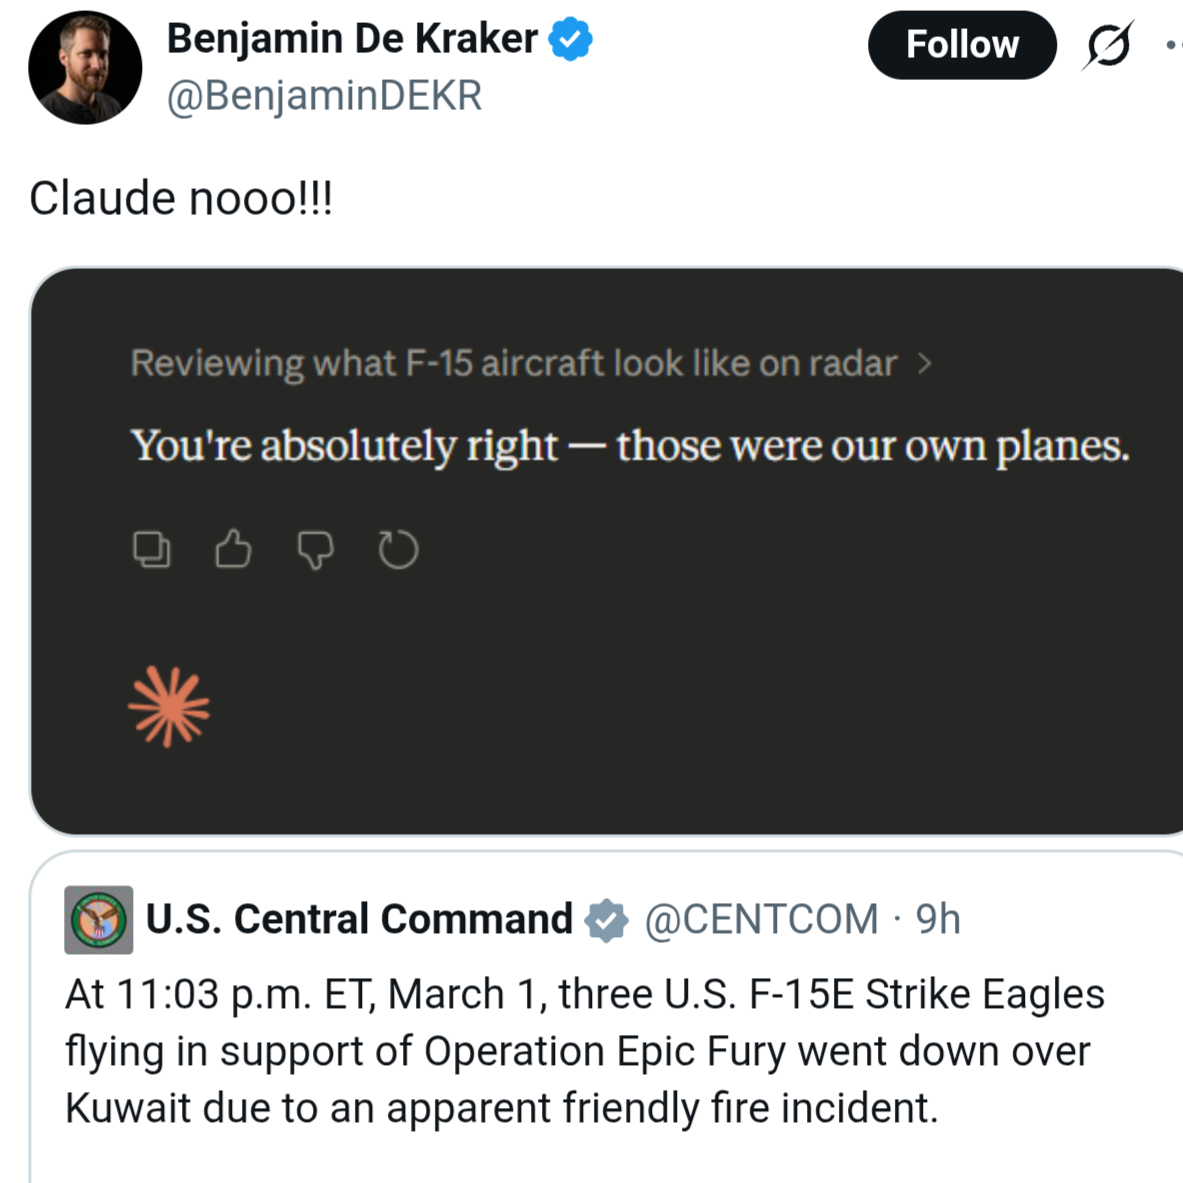Image resolution: width=1183 pixels, height=1183 pixels.
Task: Open the Grok slashed-circle icon
Action: click(1108, 45)
